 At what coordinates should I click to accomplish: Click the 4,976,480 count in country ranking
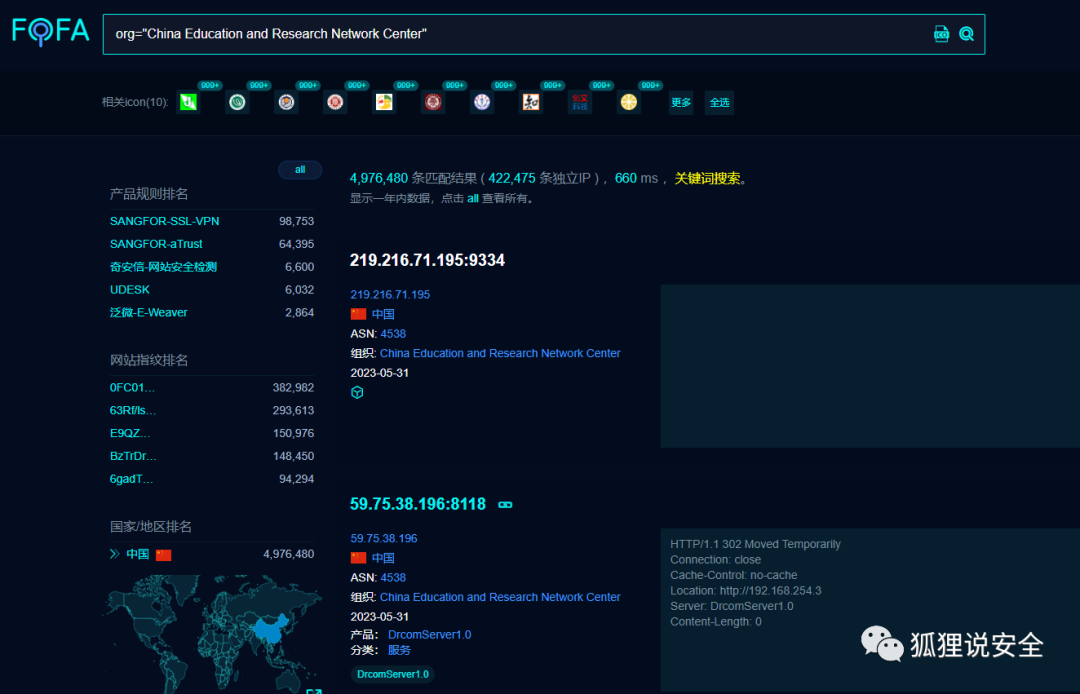pyautogui.click(x=289, y=554)
